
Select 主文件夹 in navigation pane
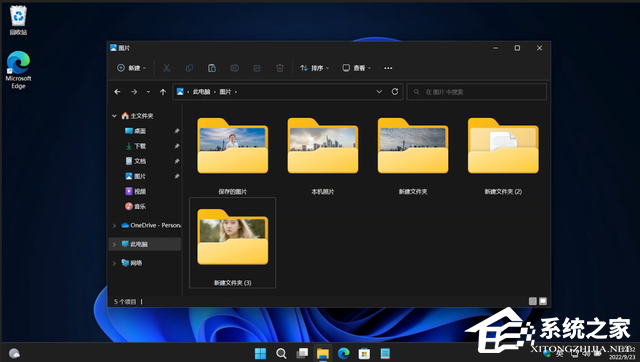[138, 116]
